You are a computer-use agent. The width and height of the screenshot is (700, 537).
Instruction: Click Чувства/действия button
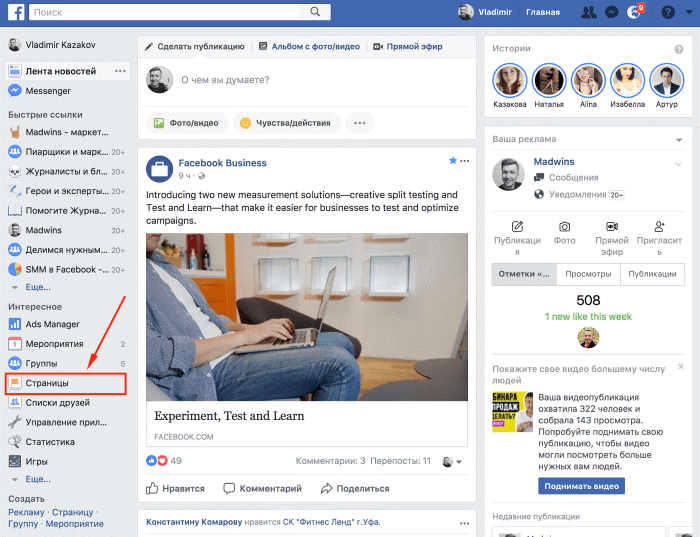click(x=286, y=123)
